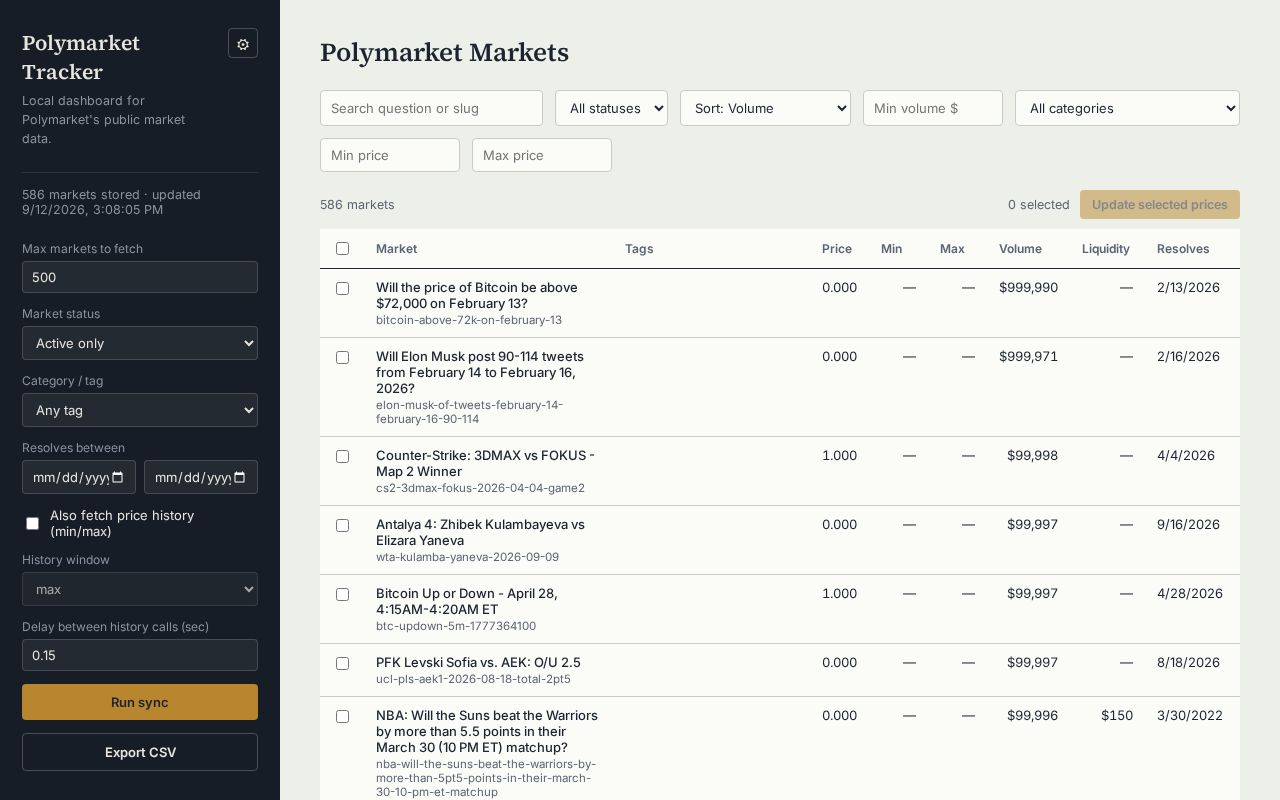
Task: Click the Polymarket Tracker sidebar title
Action: (x=81, y=57)
